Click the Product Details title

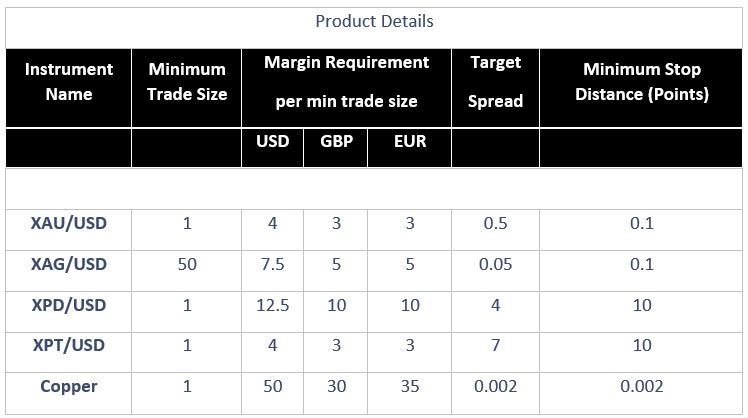pos(374,21)
